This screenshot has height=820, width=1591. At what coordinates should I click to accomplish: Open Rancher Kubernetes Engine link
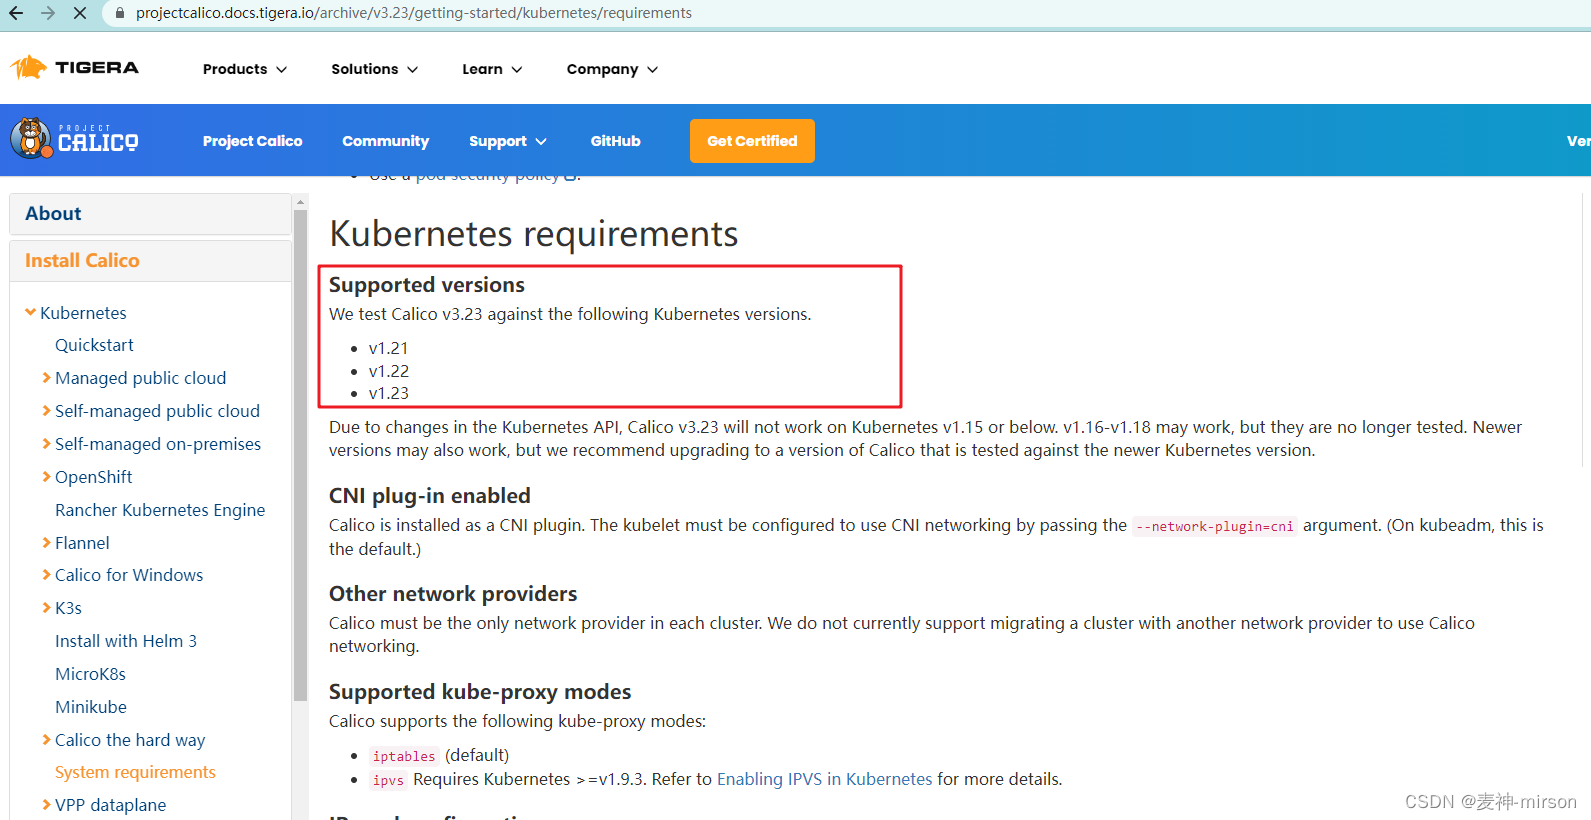point(160,510)
